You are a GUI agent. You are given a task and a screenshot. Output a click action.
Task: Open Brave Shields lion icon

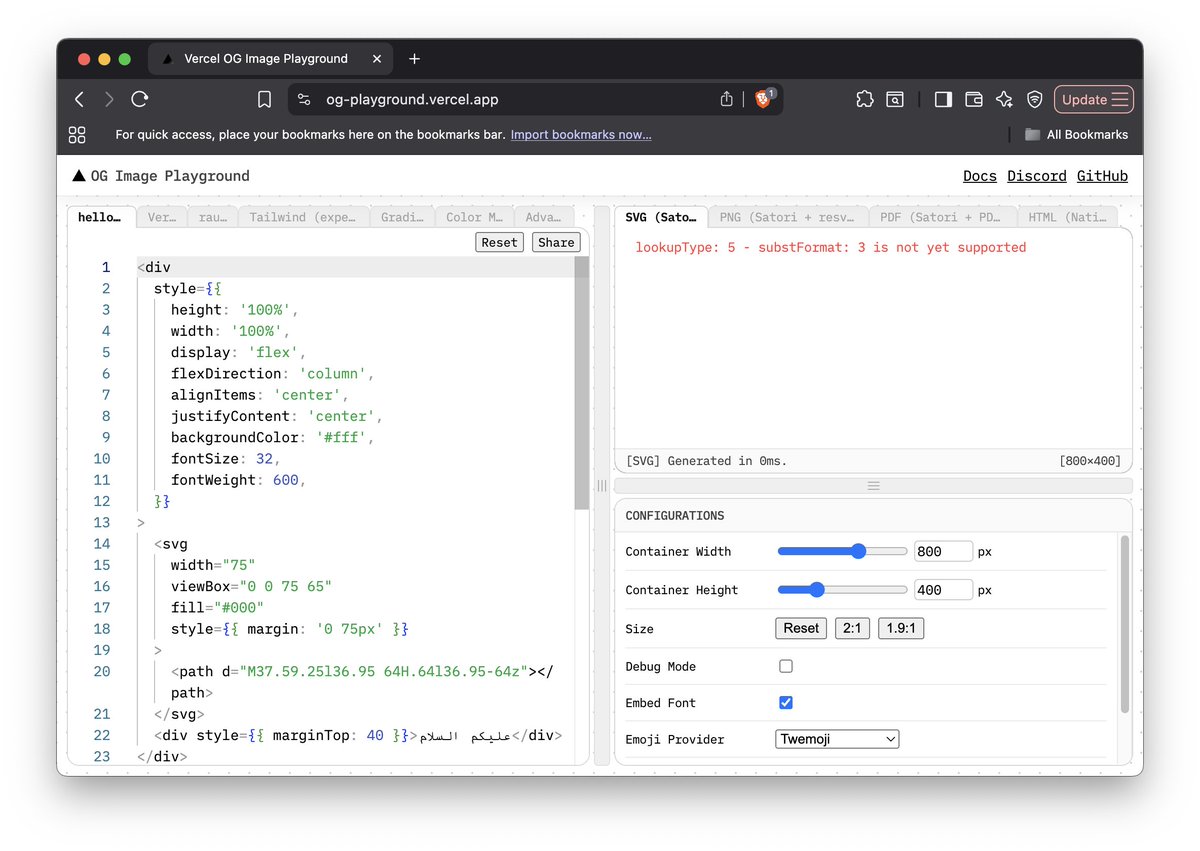tap(764, 98)
